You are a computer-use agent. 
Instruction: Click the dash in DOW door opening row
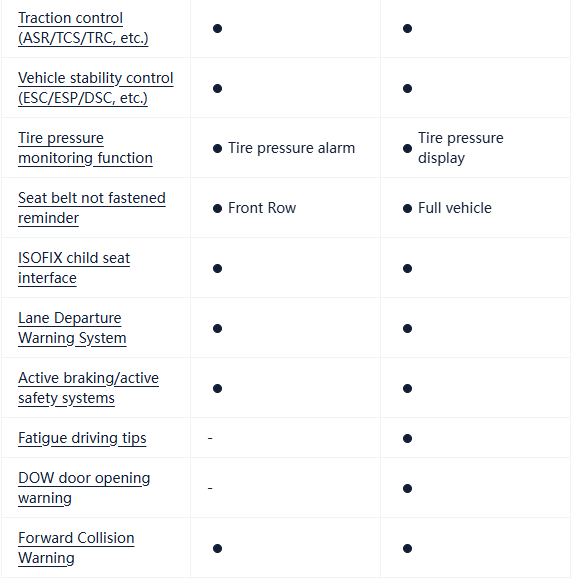(210, 488)
